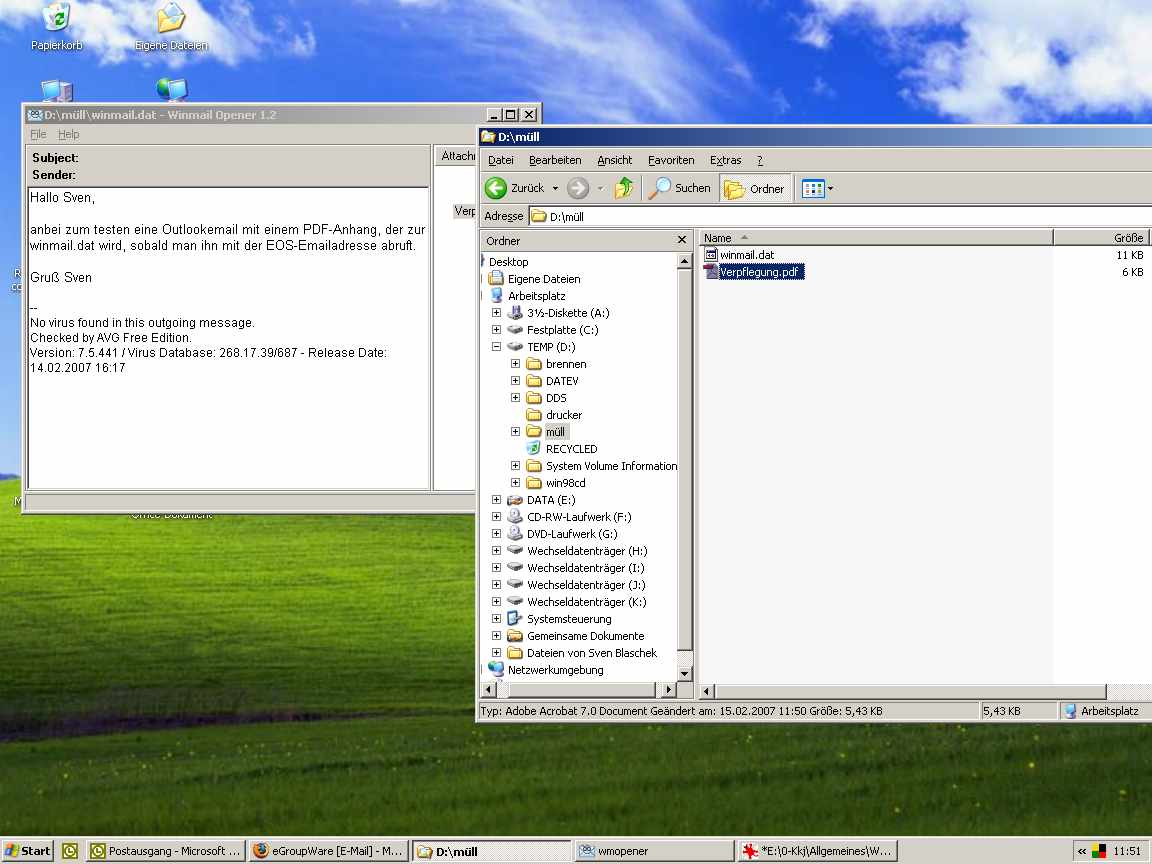1152x864 pixels.
Task: Select the winmail.dat file
Action: pyautogui.click(x=746, y=255)
